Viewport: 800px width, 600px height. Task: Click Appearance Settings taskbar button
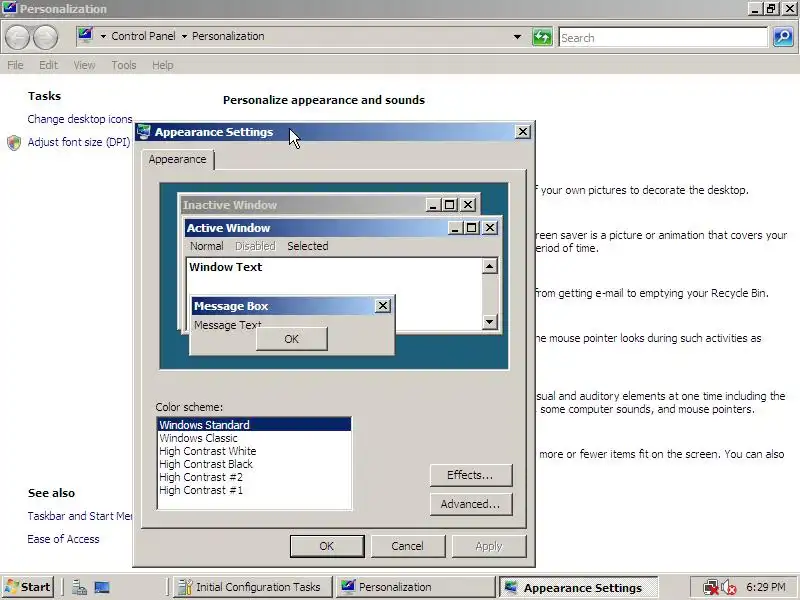pos(578,587)
